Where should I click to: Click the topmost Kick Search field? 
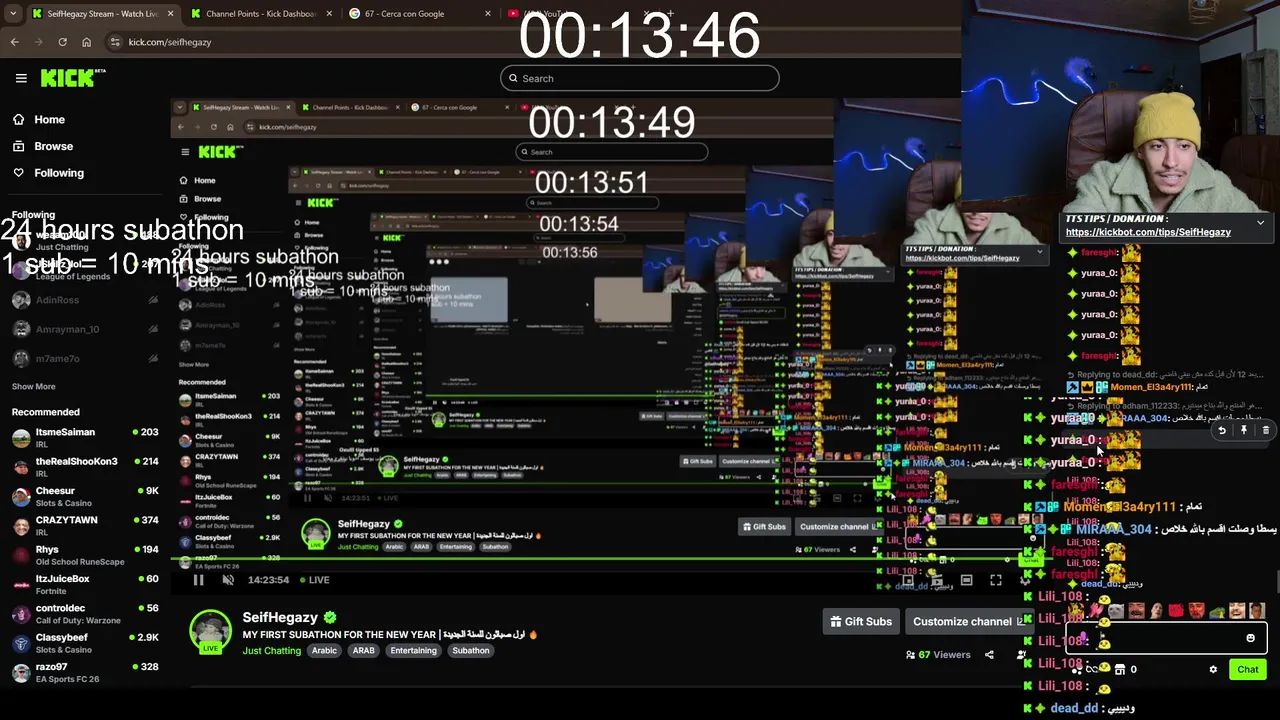pyautogui.click(x=640, y=78)
